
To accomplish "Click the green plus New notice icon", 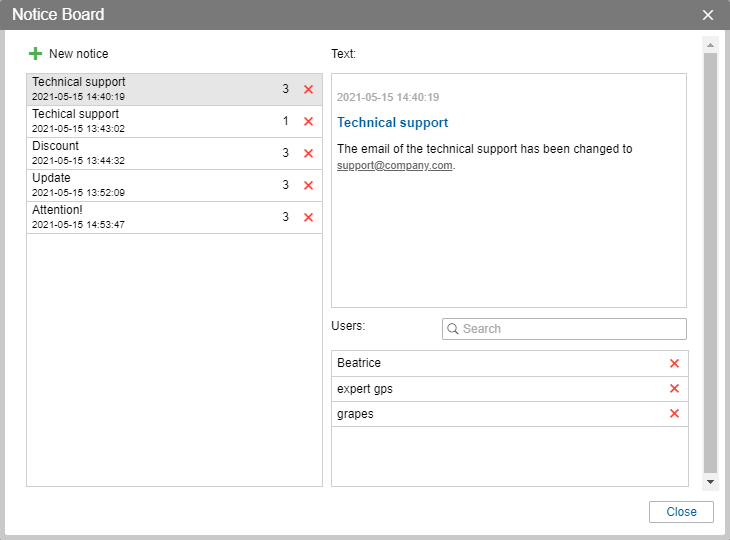I will (36, 54).
